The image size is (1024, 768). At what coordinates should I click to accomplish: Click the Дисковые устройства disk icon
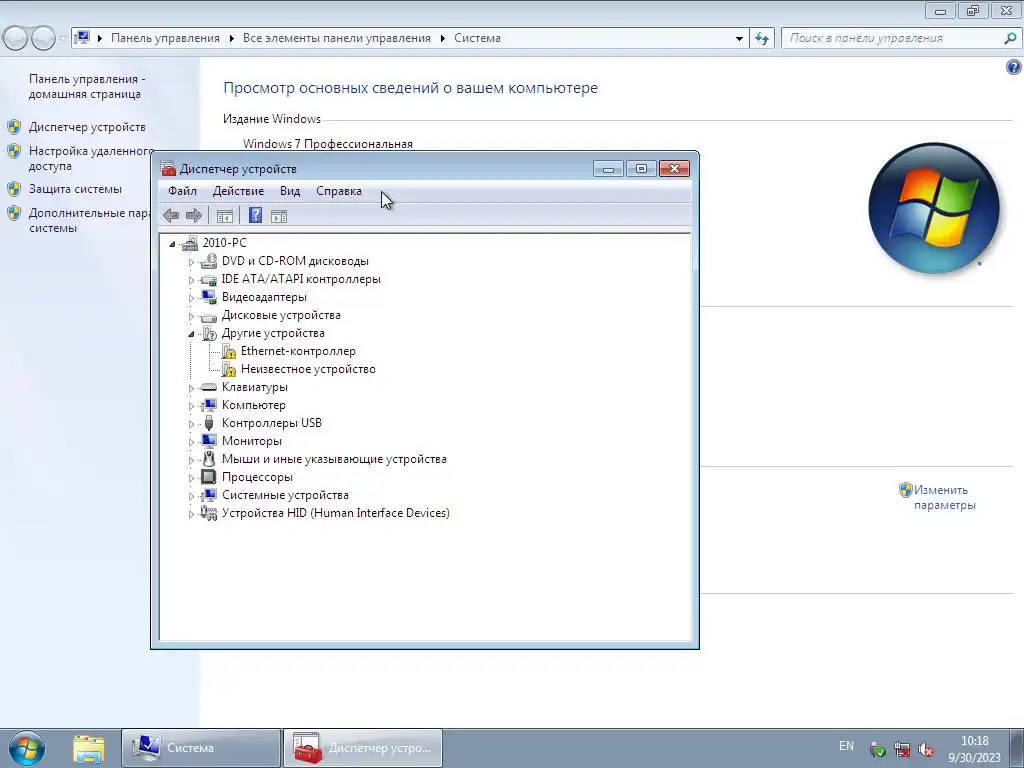point(209,316)
